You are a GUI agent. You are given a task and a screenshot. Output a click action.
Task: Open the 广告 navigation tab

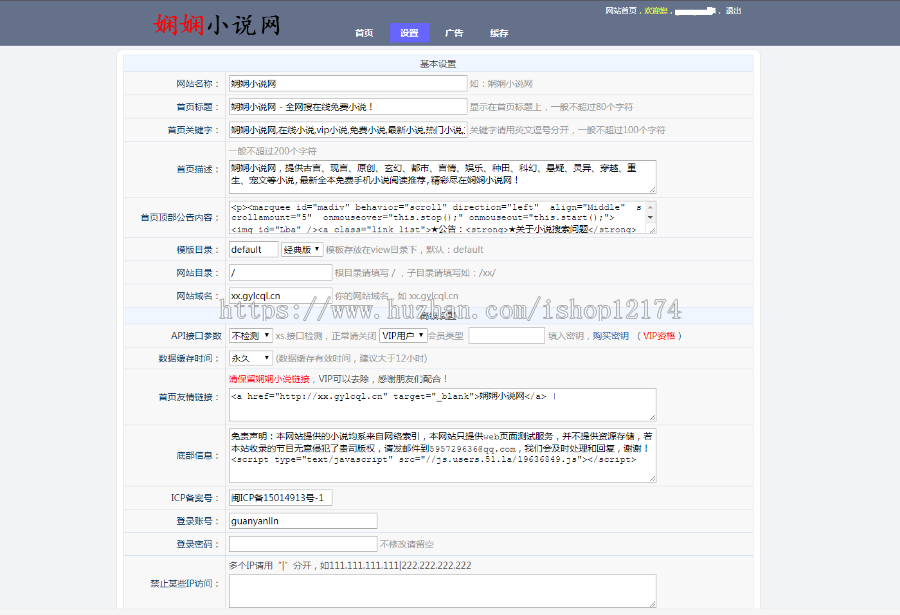tap(454, 33)
